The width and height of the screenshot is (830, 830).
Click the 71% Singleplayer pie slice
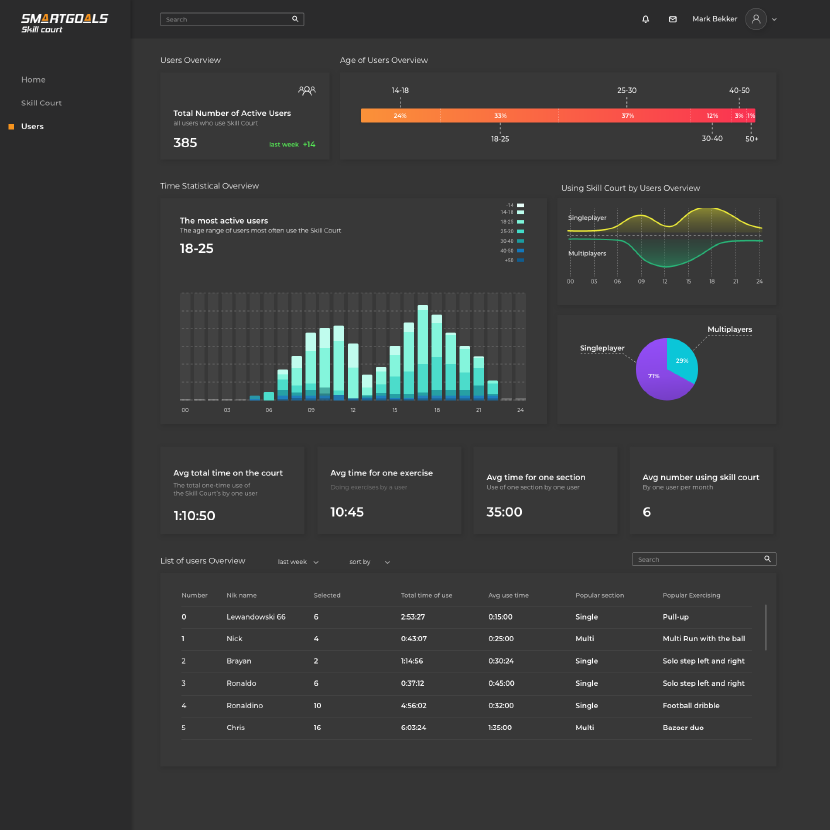(x=655, y=375)
